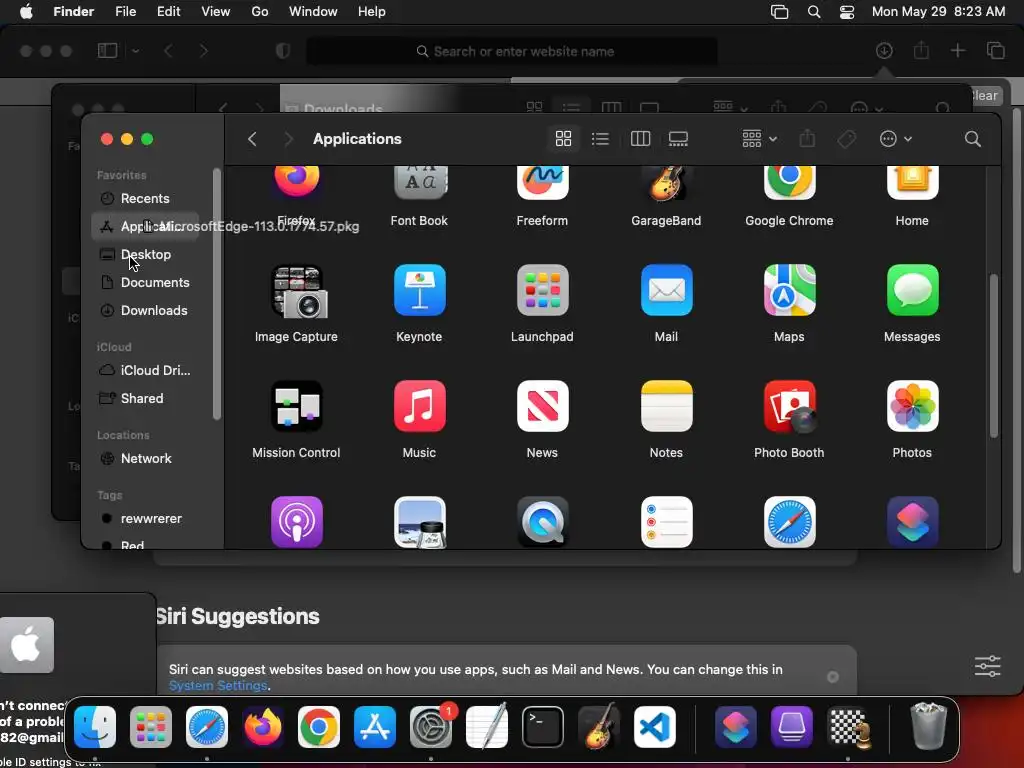Screen dimensions: 1024x768
Task: Select the Reminders app icon
Action: click(666, 522)
